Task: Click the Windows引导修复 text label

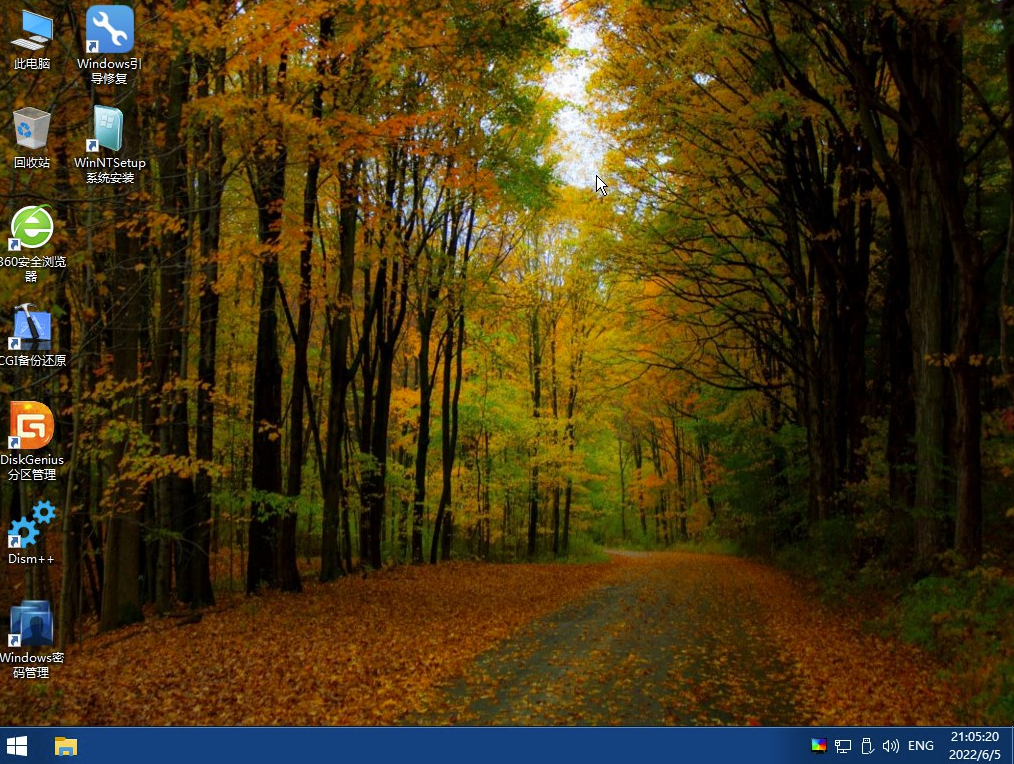Action: pos(109,71)
